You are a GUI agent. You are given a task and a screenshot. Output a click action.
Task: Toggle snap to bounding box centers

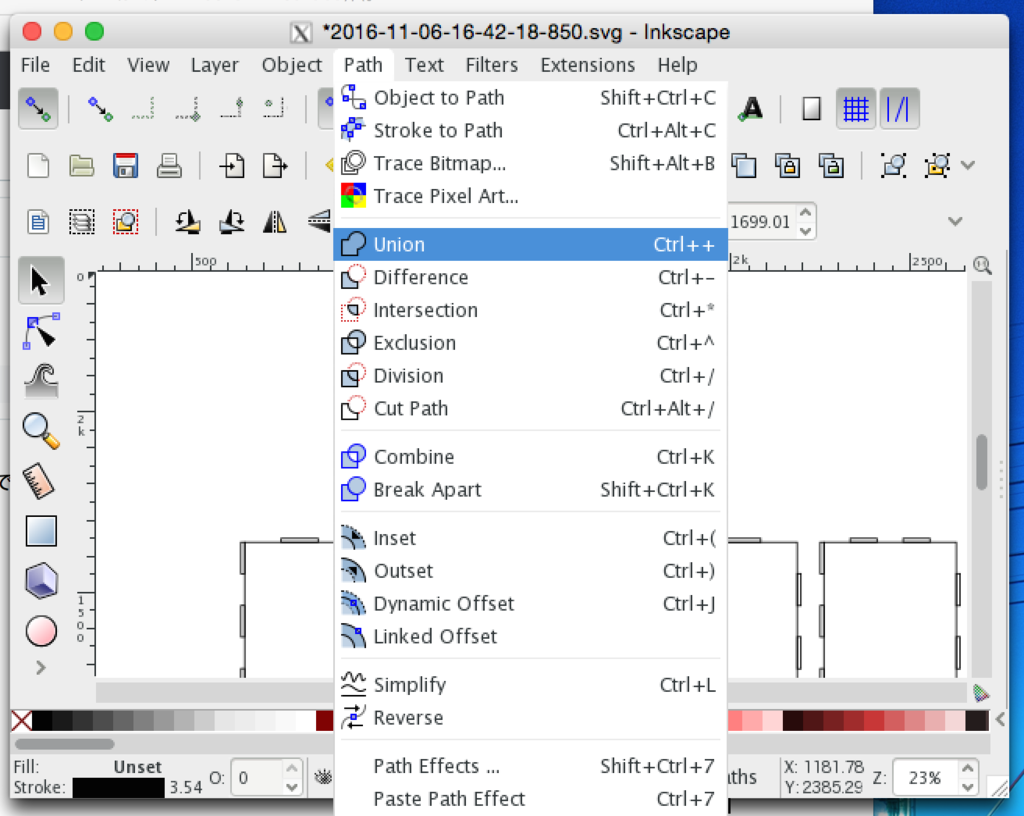point(275,108)
